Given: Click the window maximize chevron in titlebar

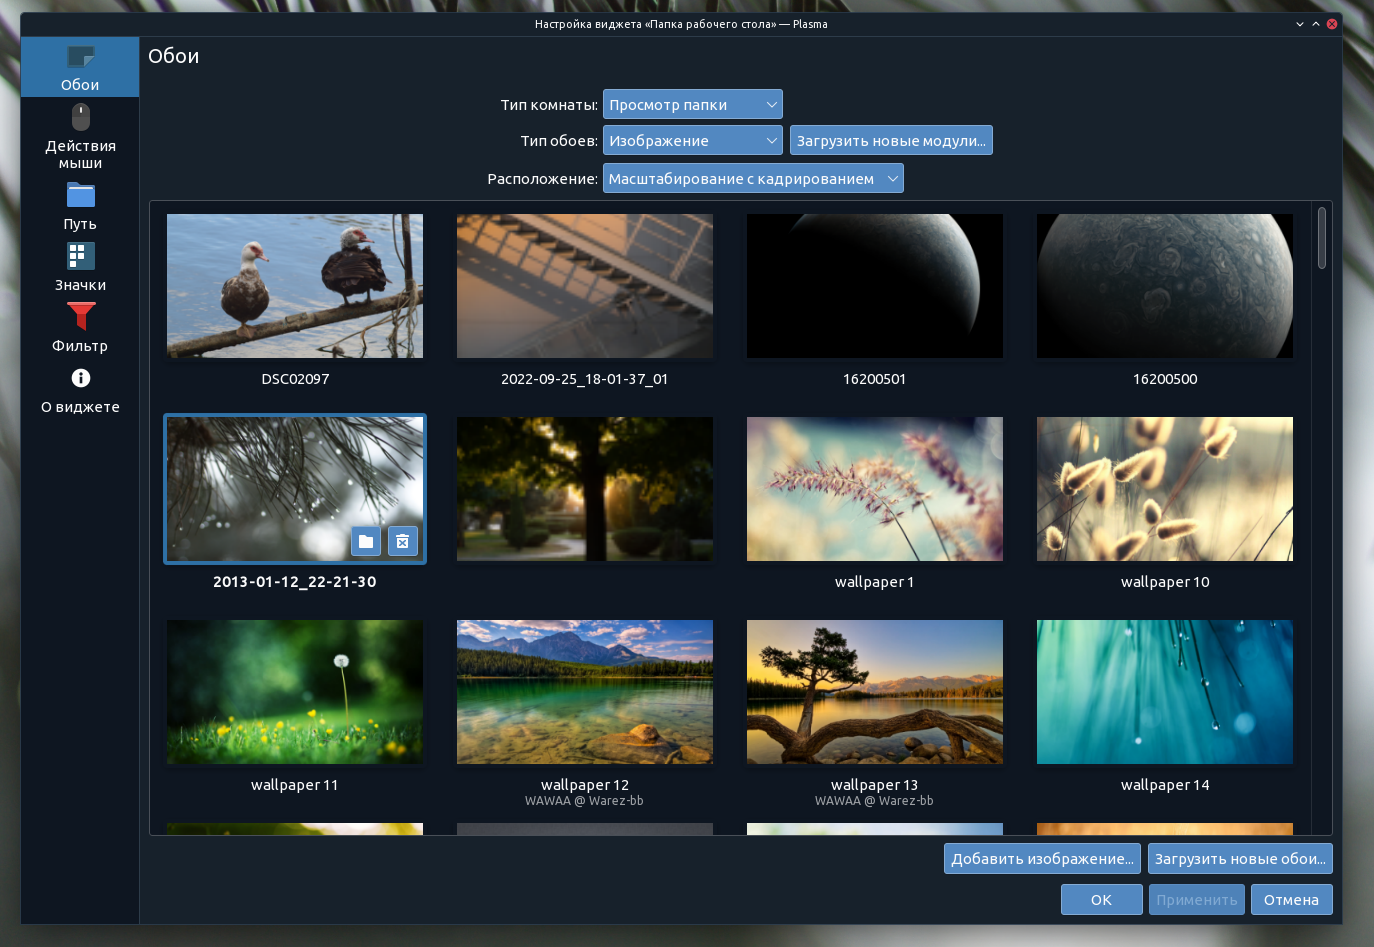Looking at the screenshot, I should (x=1316, y=24).
